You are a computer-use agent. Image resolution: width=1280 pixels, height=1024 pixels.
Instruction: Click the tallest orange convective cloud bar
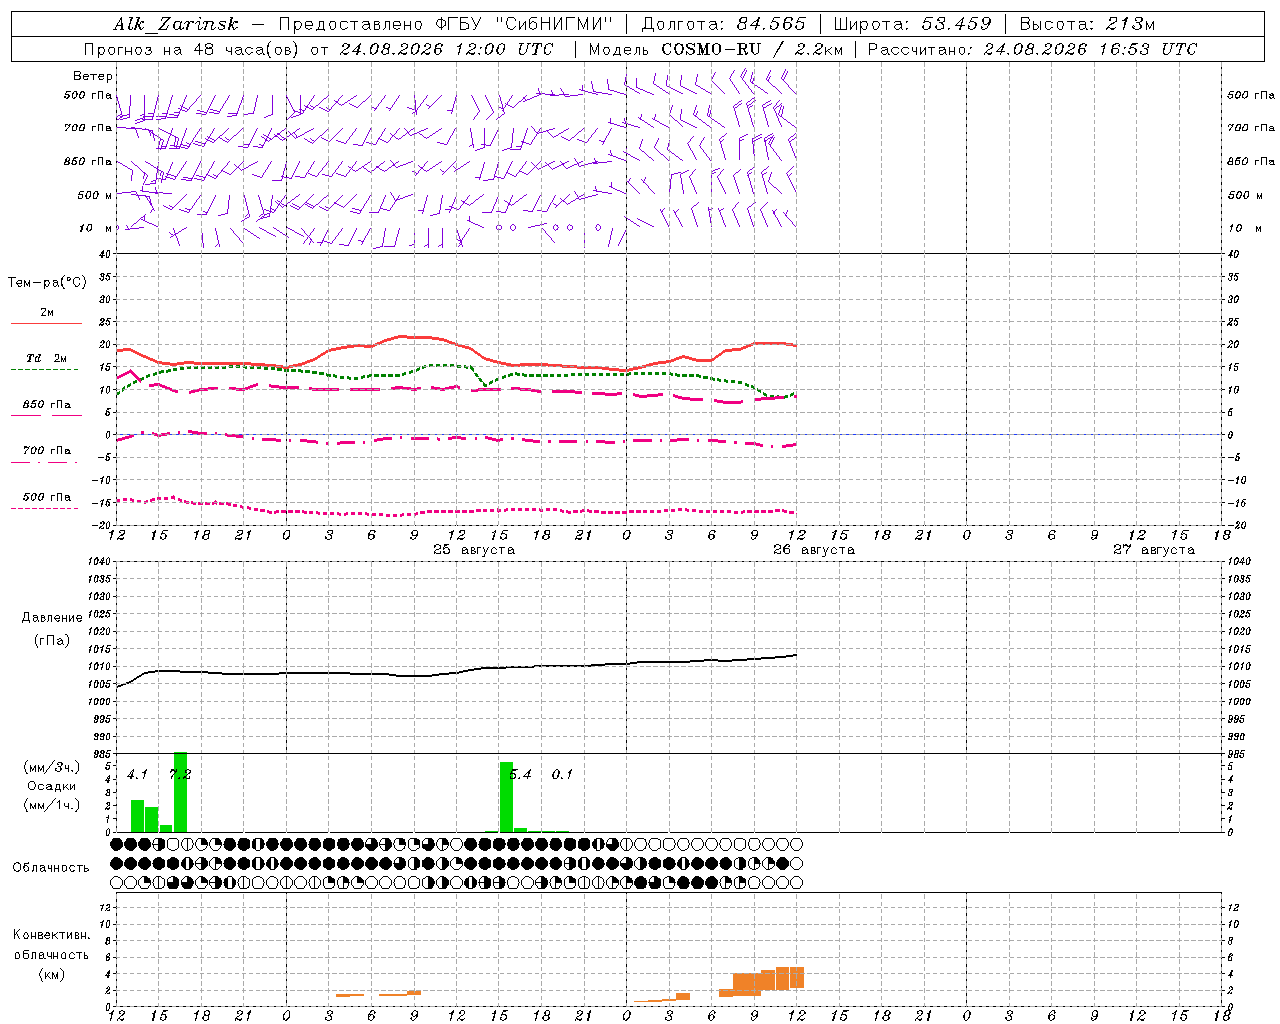click(783, 978)
